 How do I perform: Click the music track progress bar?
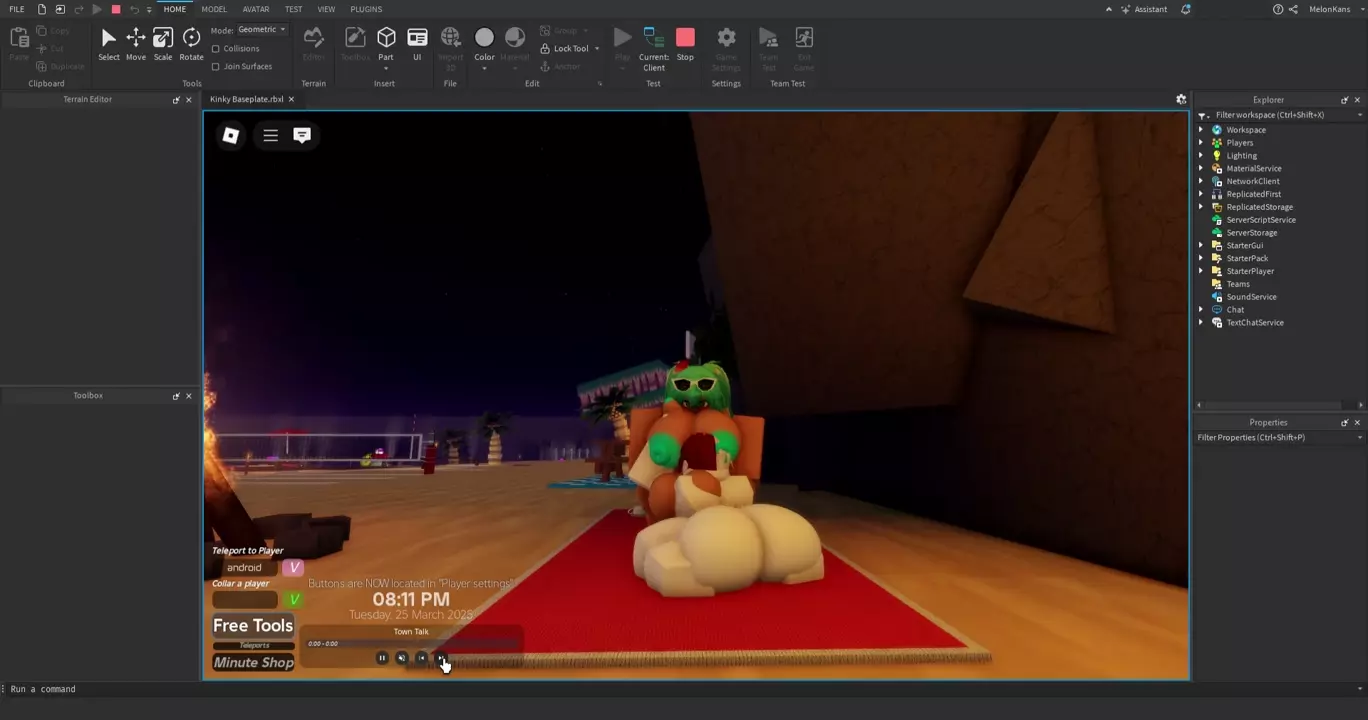[410, 644]
